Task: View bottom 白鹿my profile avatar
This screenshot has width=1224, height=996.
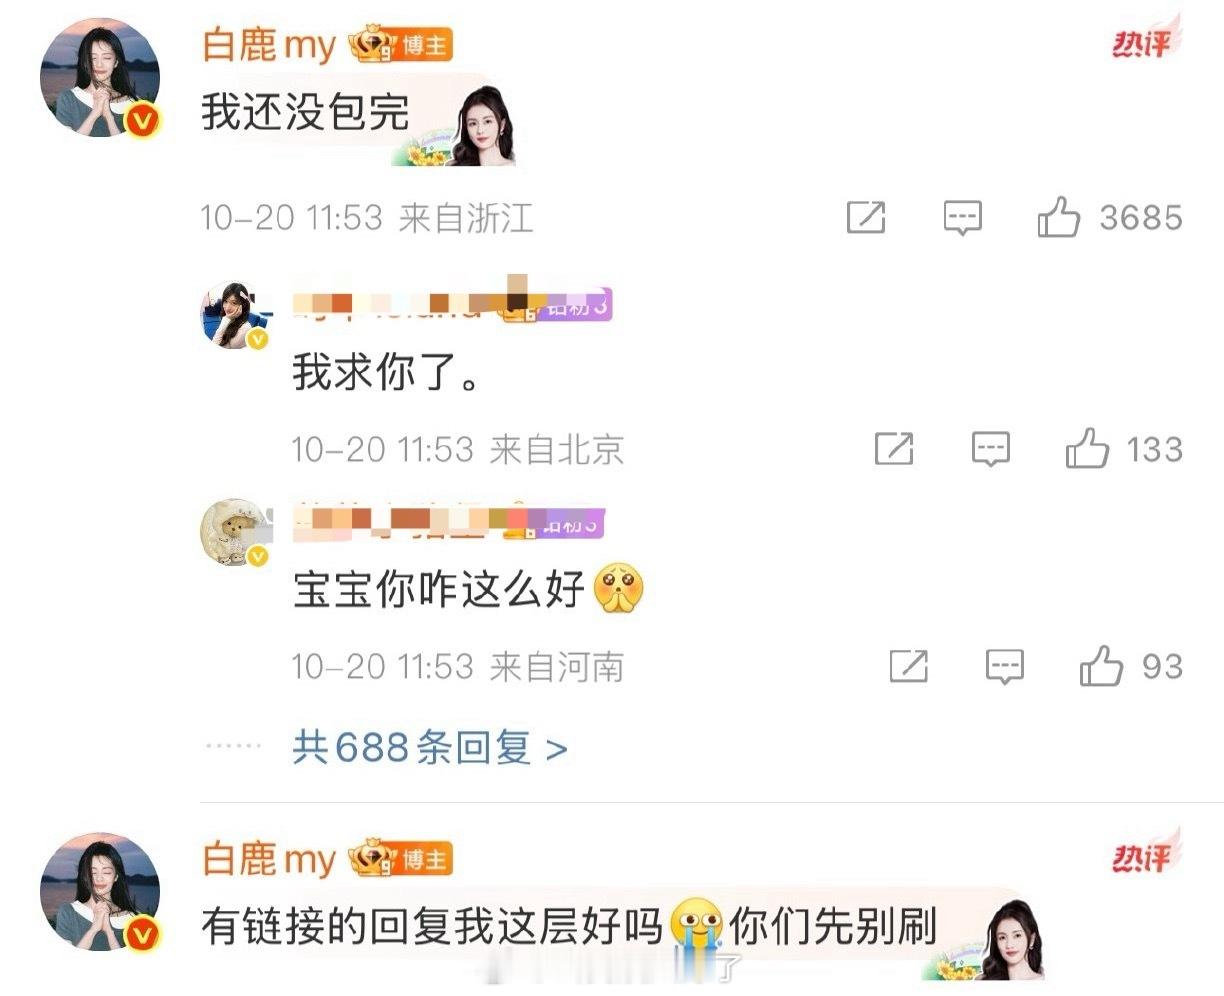Action: (100, 891)
